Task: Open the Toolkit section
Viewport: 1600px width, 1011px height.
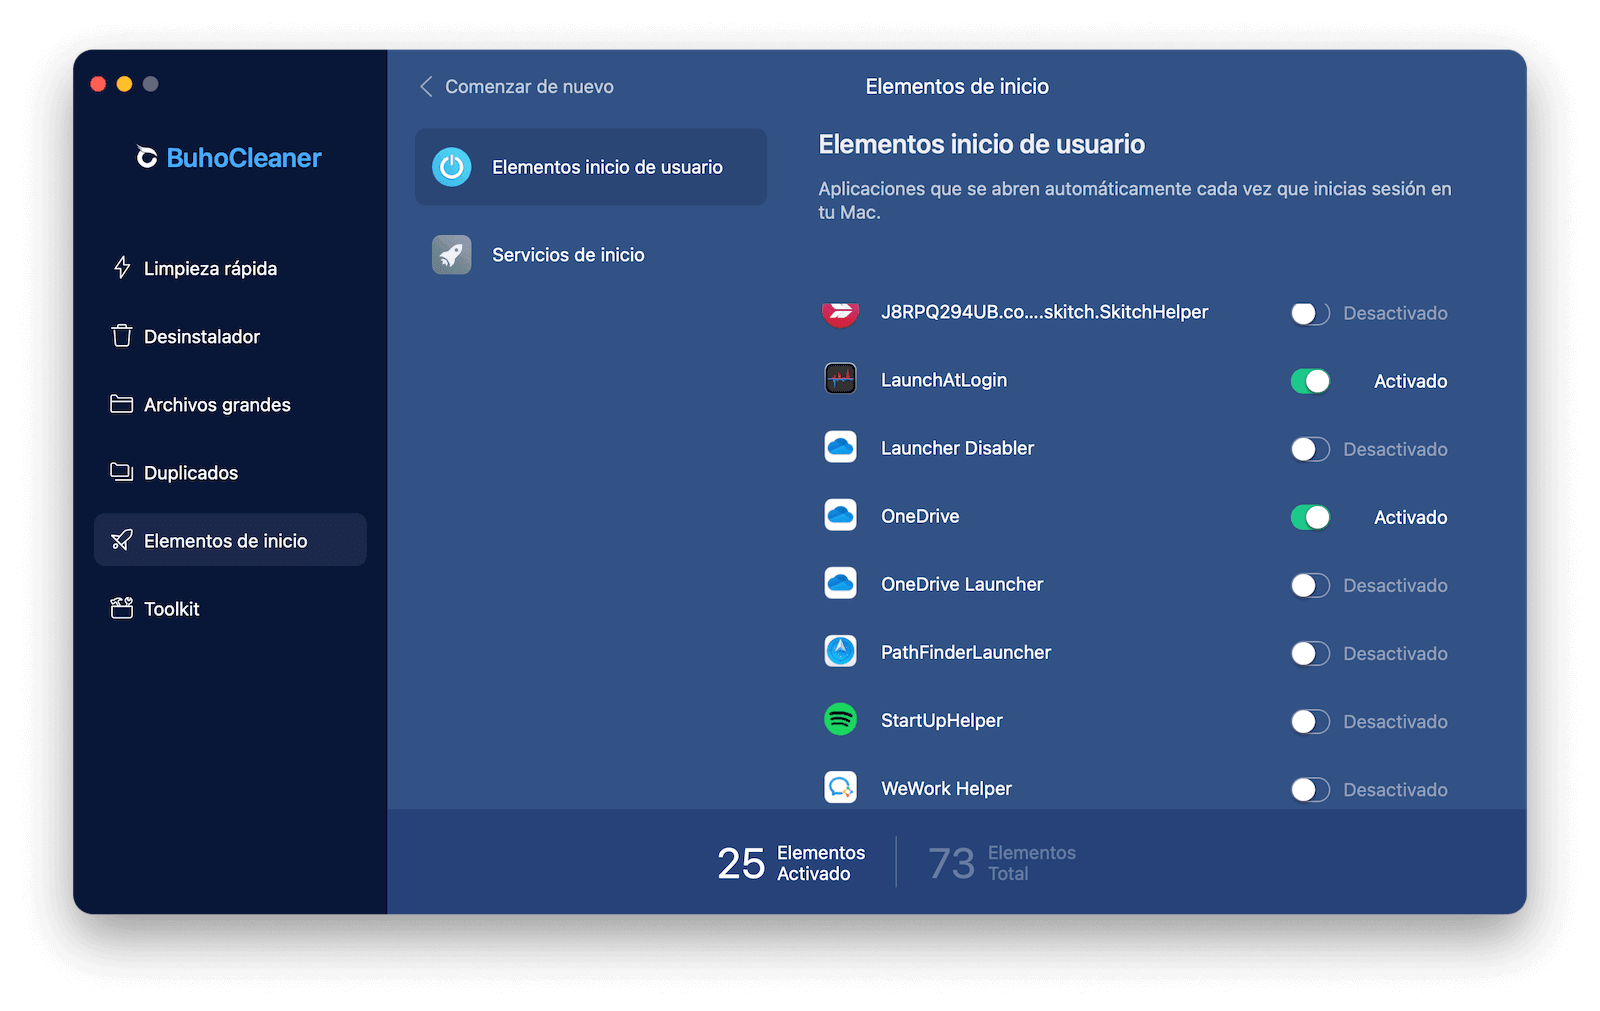Action: [230, 608]
